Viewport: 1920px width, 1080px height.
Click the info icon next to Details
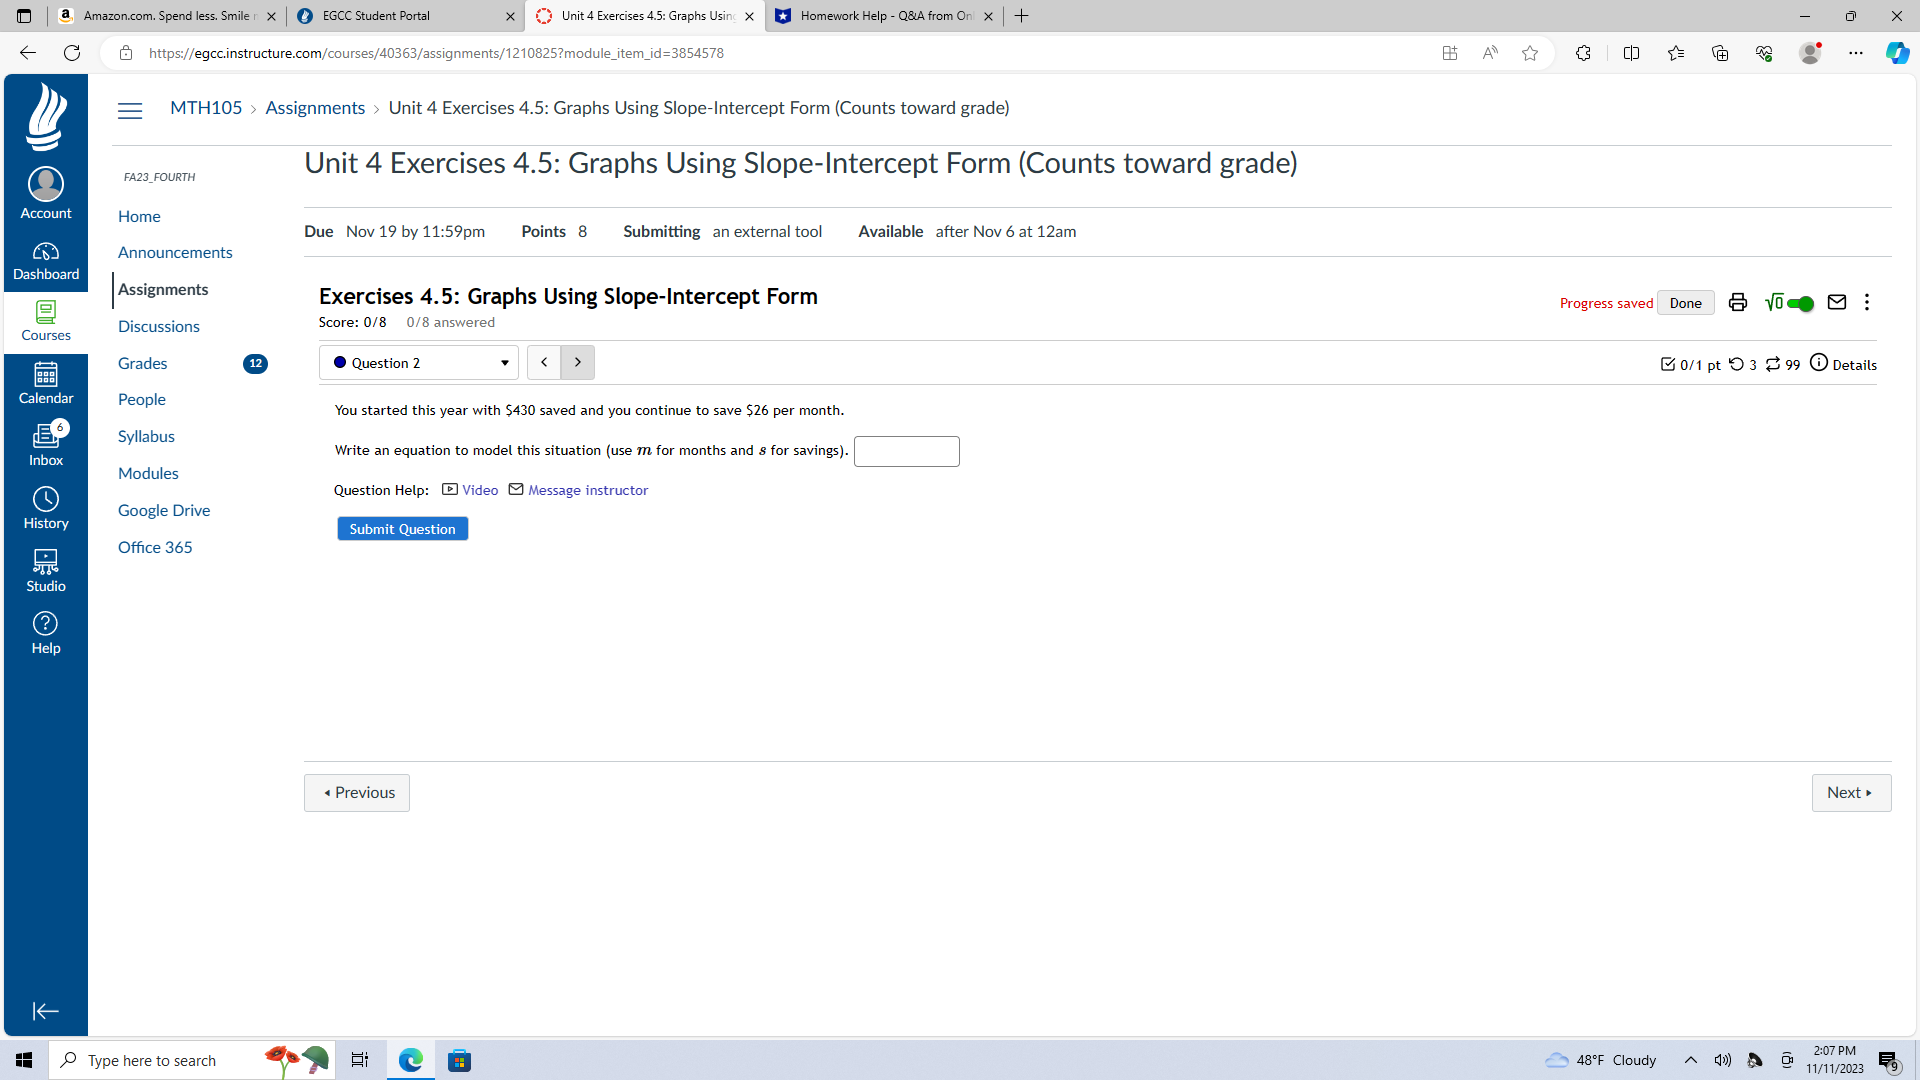click(x=1819, y=363)
